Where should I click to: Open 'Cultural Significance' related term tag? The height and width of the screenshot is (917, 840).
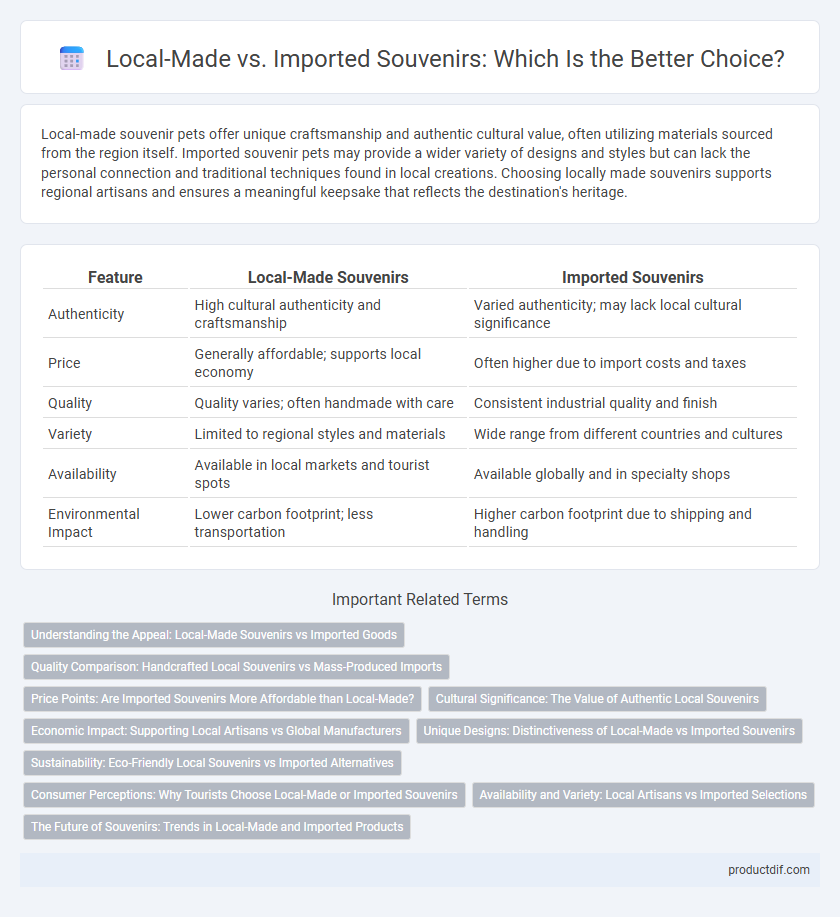click(x=597, y=699)
